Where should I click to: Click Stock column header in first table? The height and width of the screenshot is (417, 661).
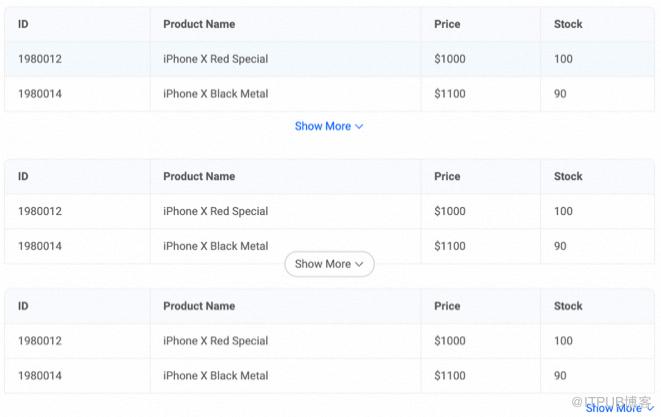tap(568, 24)
